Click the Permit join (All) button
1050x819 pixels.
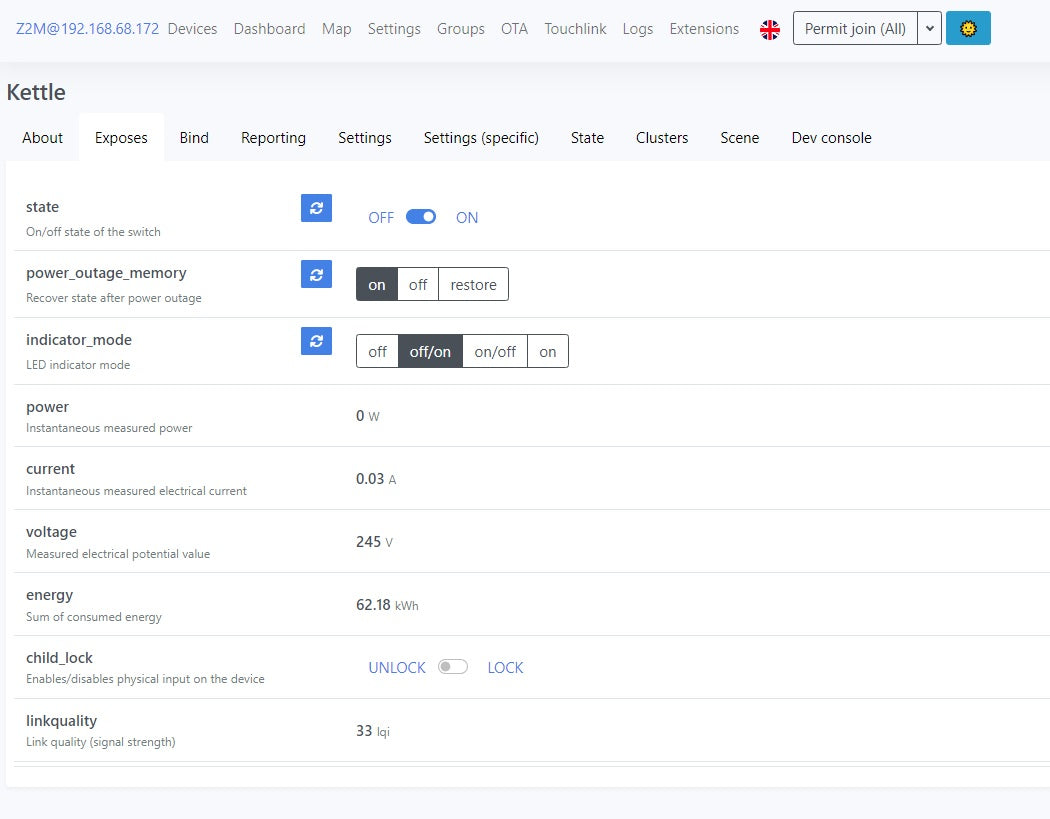click(855, 29)
